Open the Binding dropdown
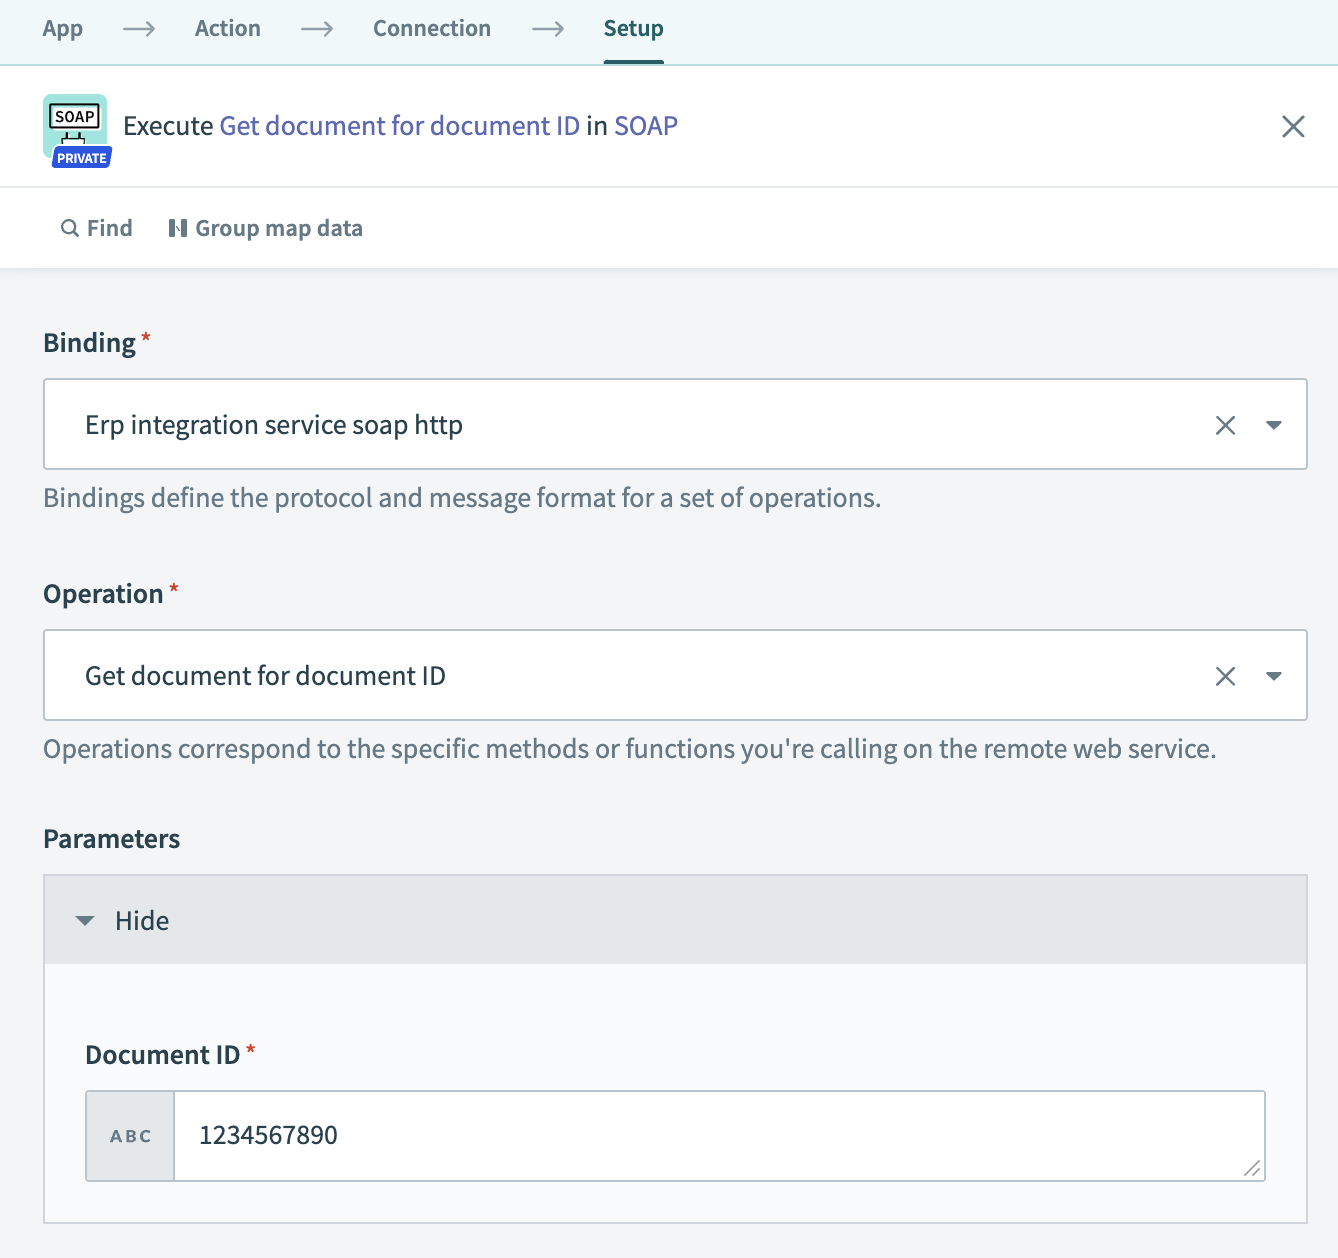Image resolution: width=1338 pixels, height=1258 pixels. tap(1274, 424)
